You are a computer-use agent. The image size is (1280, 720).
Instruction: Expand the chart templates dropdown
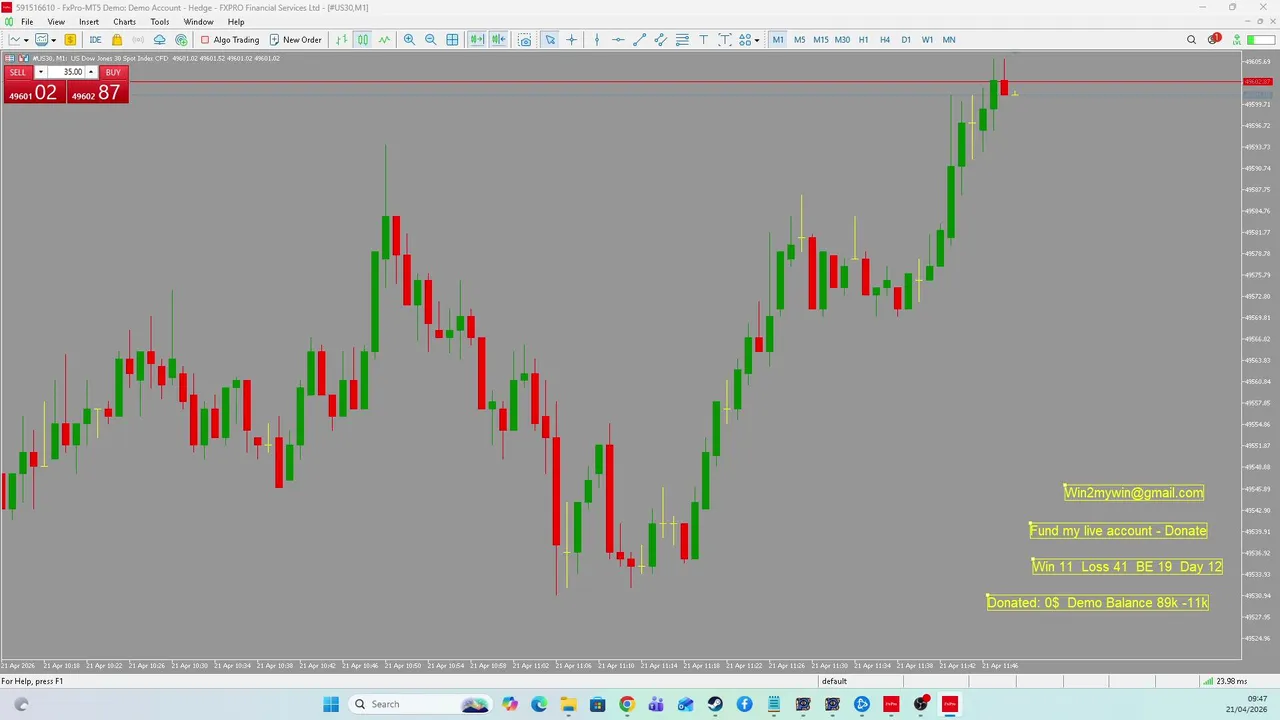54,40
